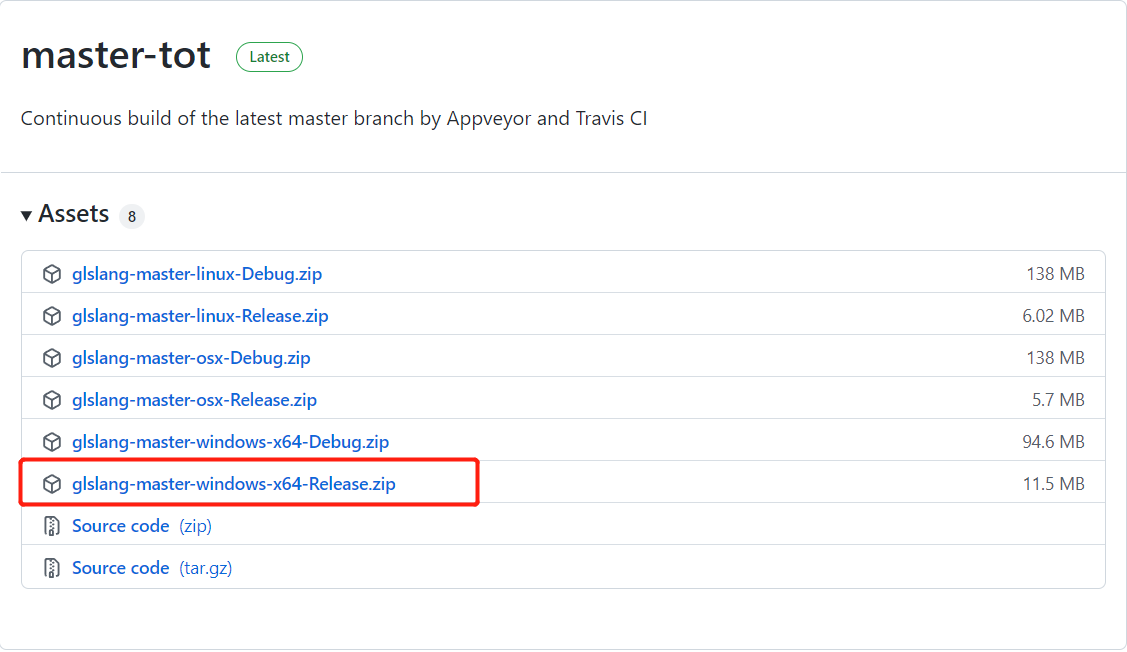Click the package icon next to glslang-master-linux-Release.zip

coord(51,315)
